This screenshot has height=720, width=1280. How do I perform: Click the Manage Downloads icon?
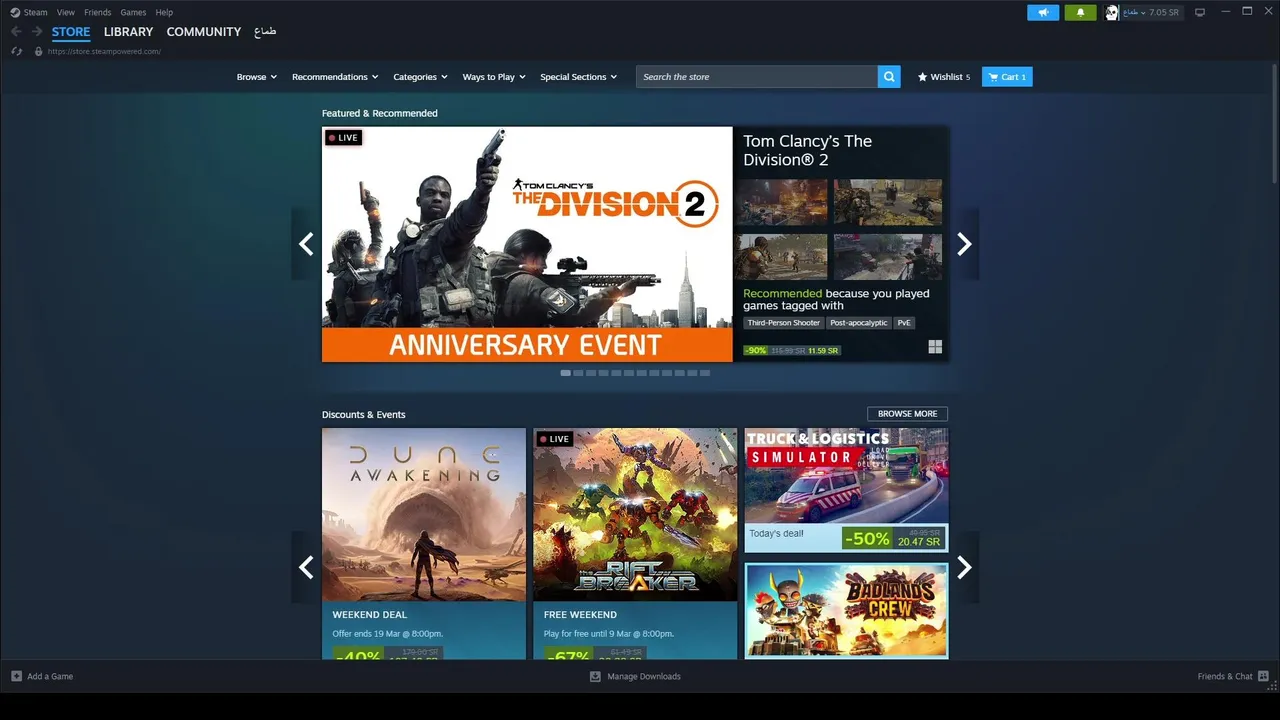(x=595, y=676)
